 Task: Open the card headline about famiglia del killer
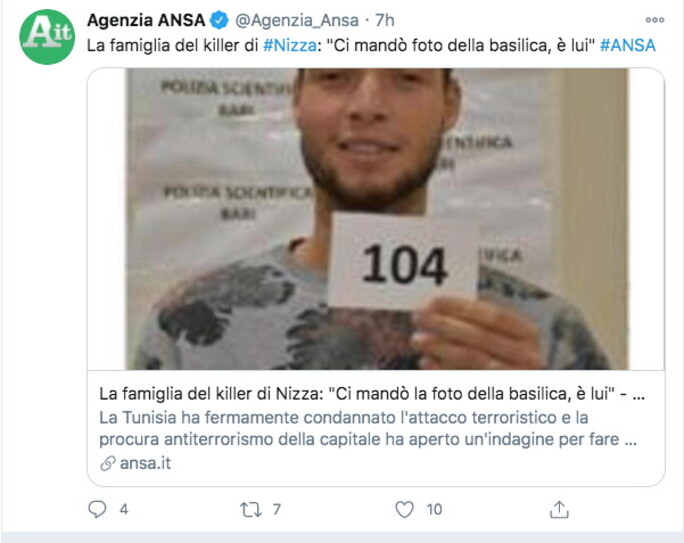point(372,394)
